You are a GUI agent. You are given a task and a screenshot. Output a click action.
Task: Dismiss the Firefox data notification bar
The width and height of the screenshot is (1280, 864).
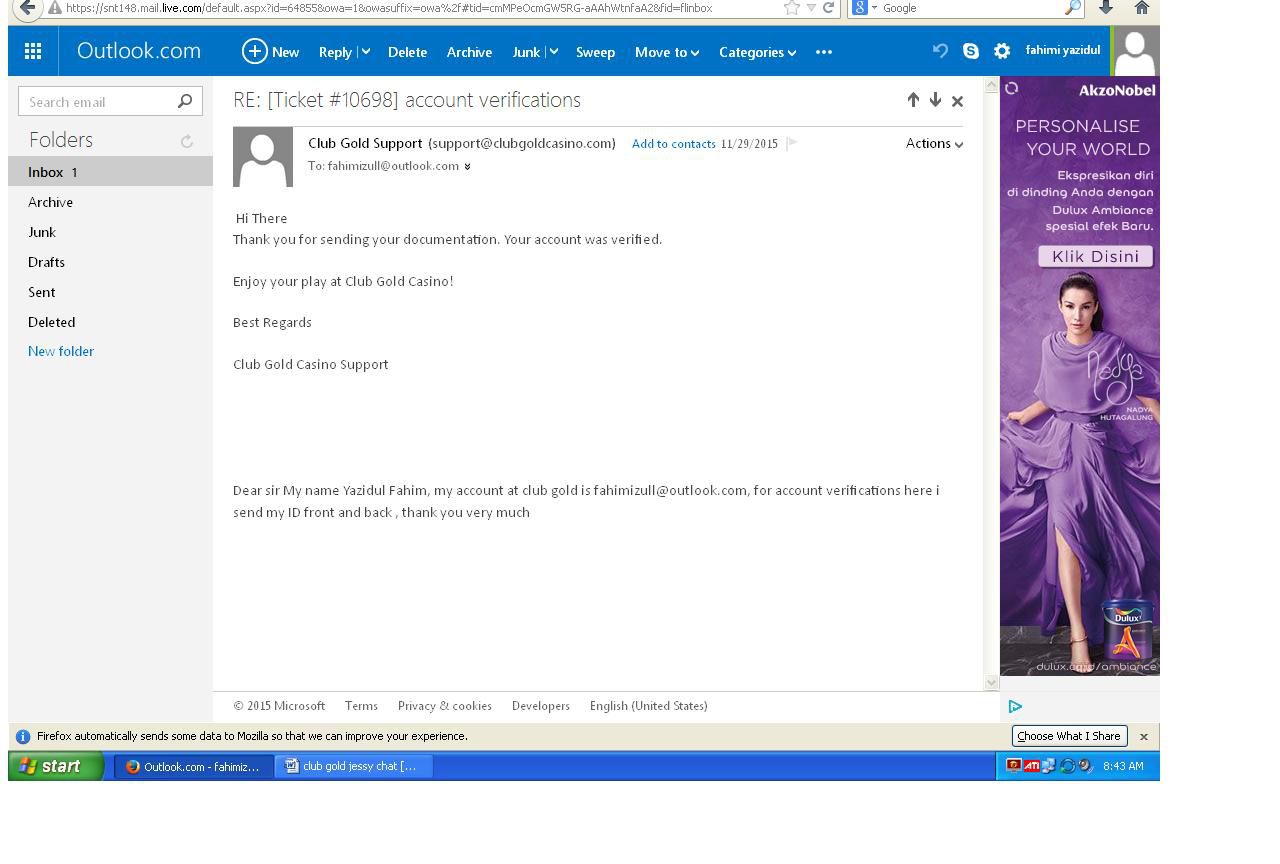click(1144, 737)
